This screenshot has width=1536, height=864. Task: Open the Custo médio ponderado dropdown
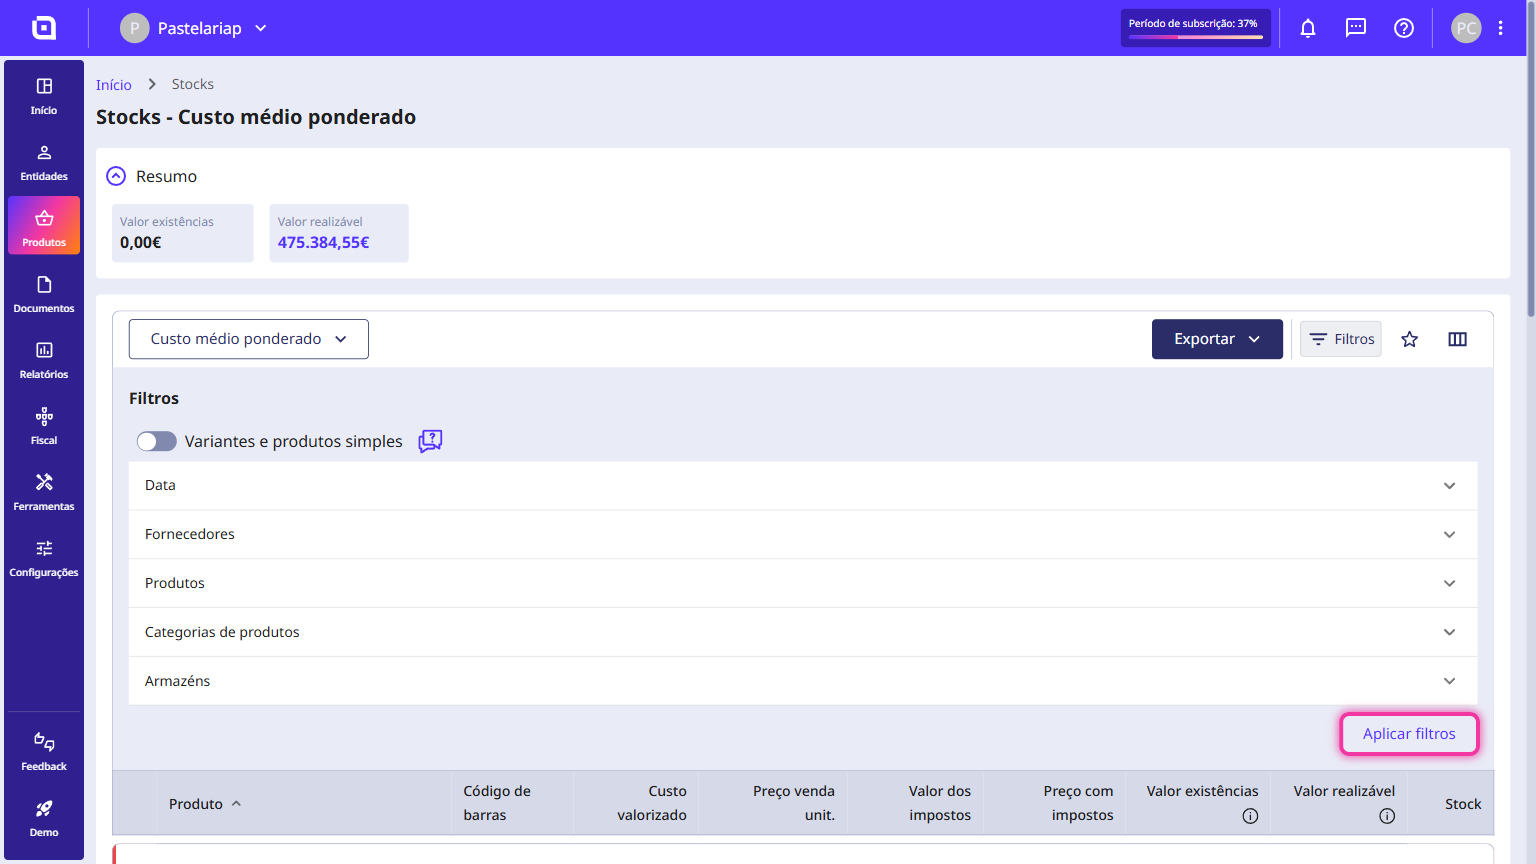coord(249,339)
